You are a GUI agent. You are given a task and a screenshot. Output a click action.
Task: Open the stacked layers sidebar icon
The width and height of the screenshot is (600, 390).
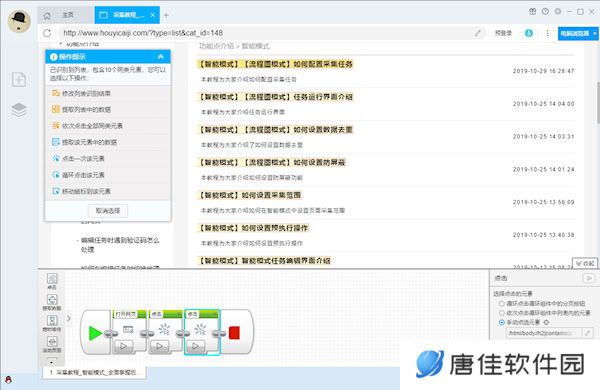pyautogui.click(x=19, y=110)
